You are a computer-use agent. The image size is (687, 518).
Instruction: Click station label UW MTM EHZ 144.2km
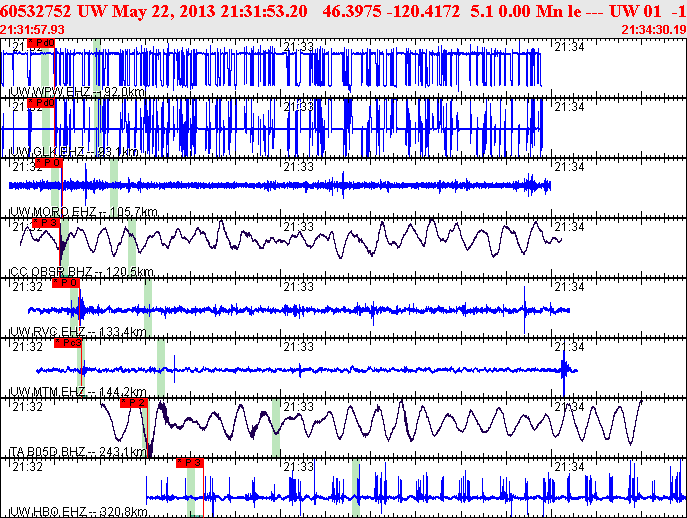(78, 391)
